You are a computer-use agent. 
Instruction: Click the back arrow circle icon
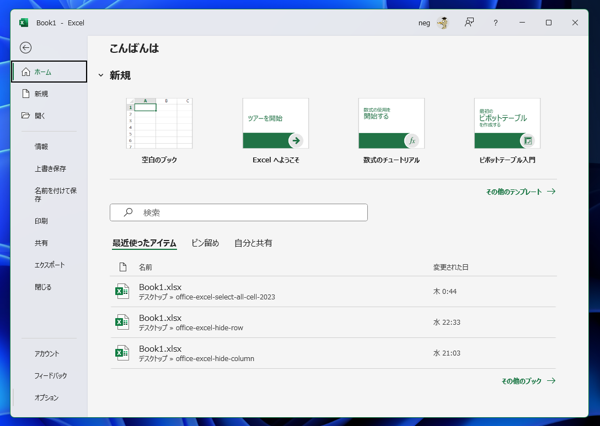click(26, 47)
